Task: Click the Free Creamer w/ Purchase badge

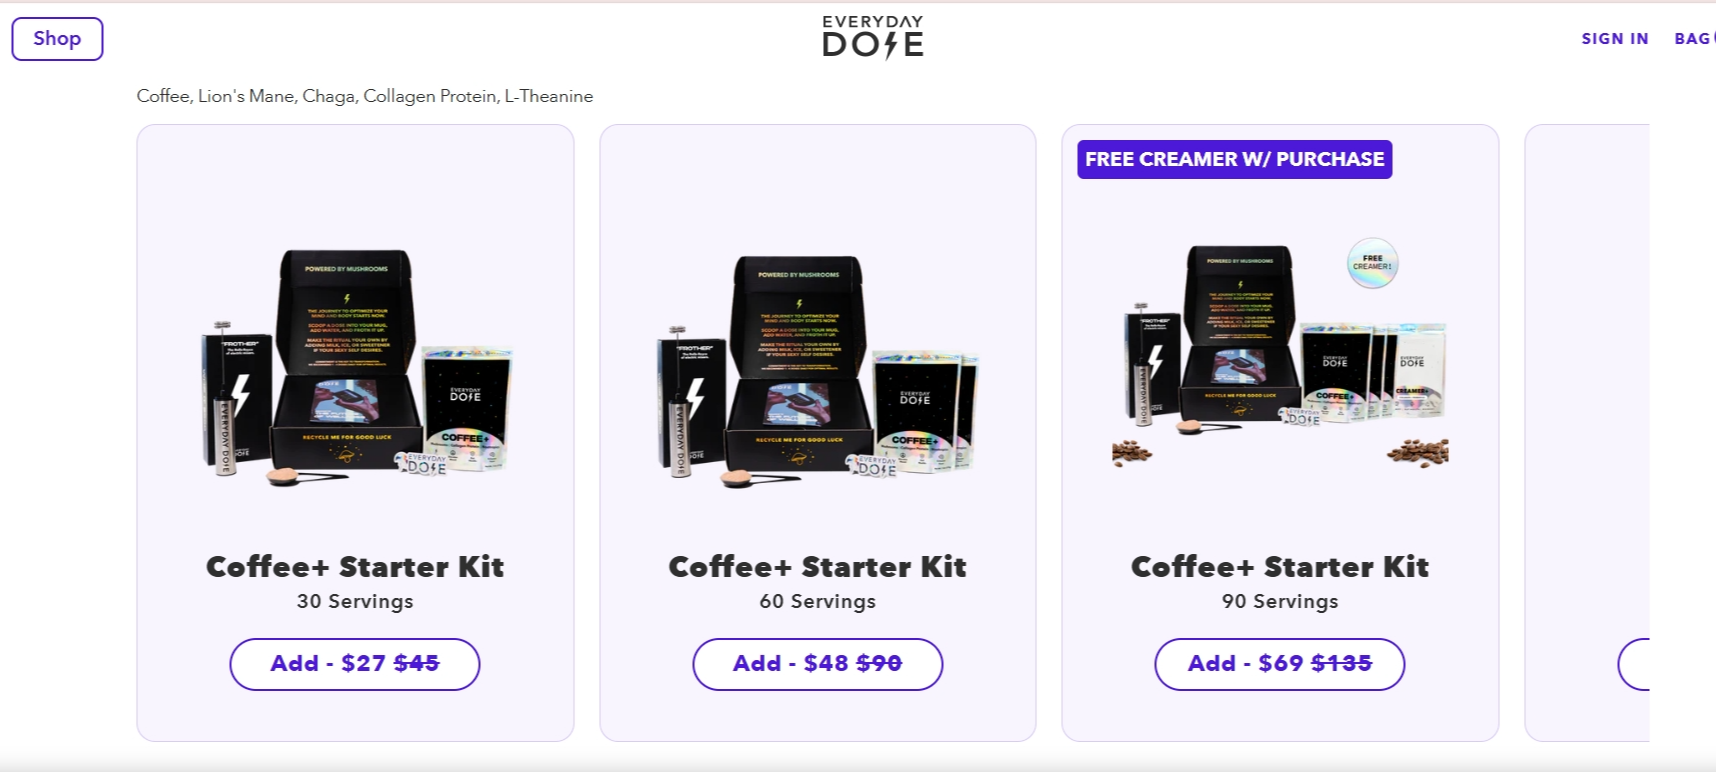Action: coord(1234,160)
